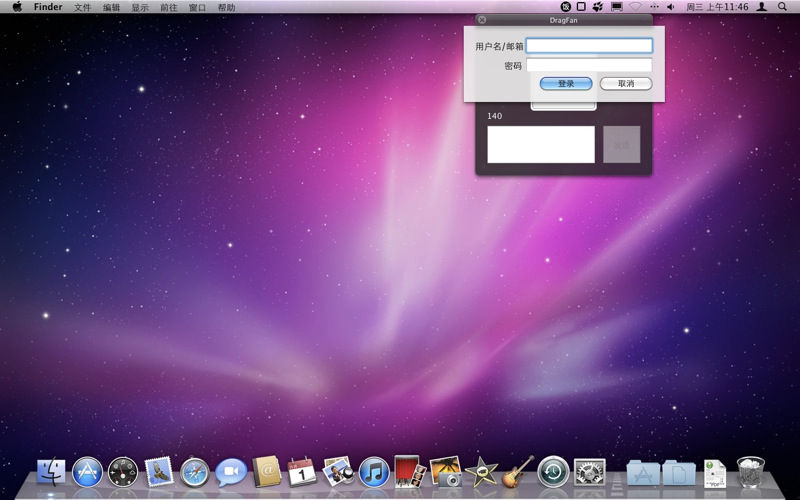Open the volume control in the menu bar

670,7
